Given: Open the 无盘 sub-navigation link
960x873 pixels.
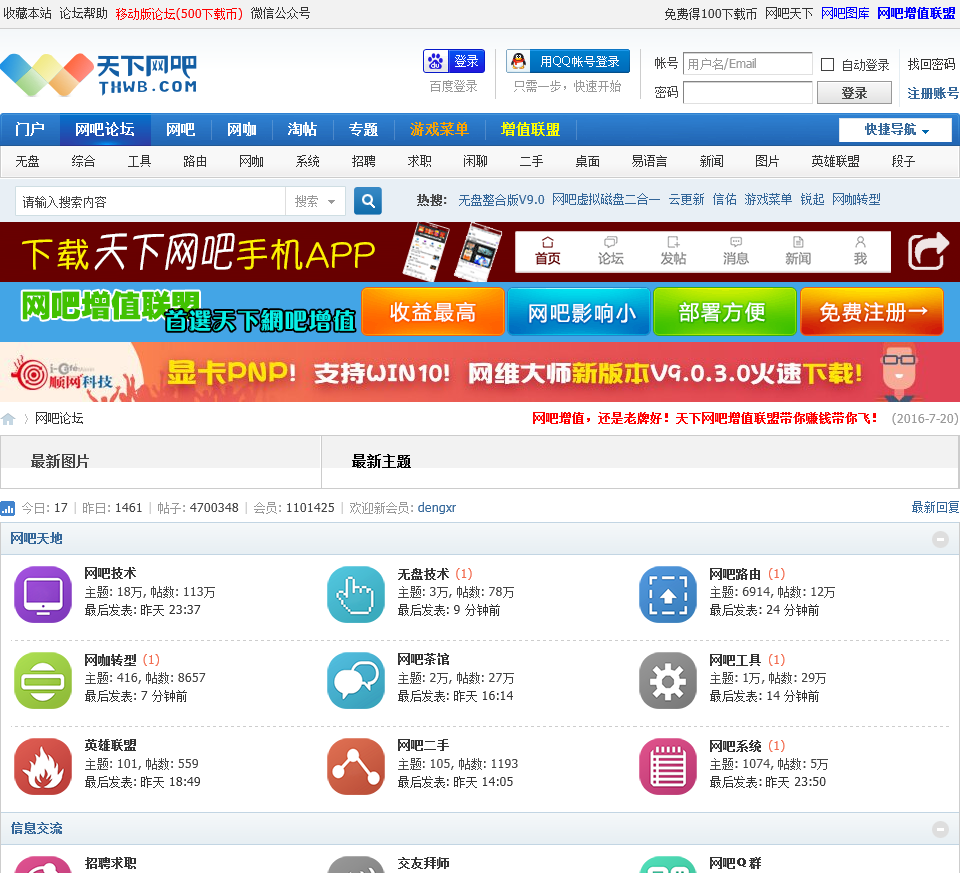Looking at the screenshot, I should click(x=27, y=161).
